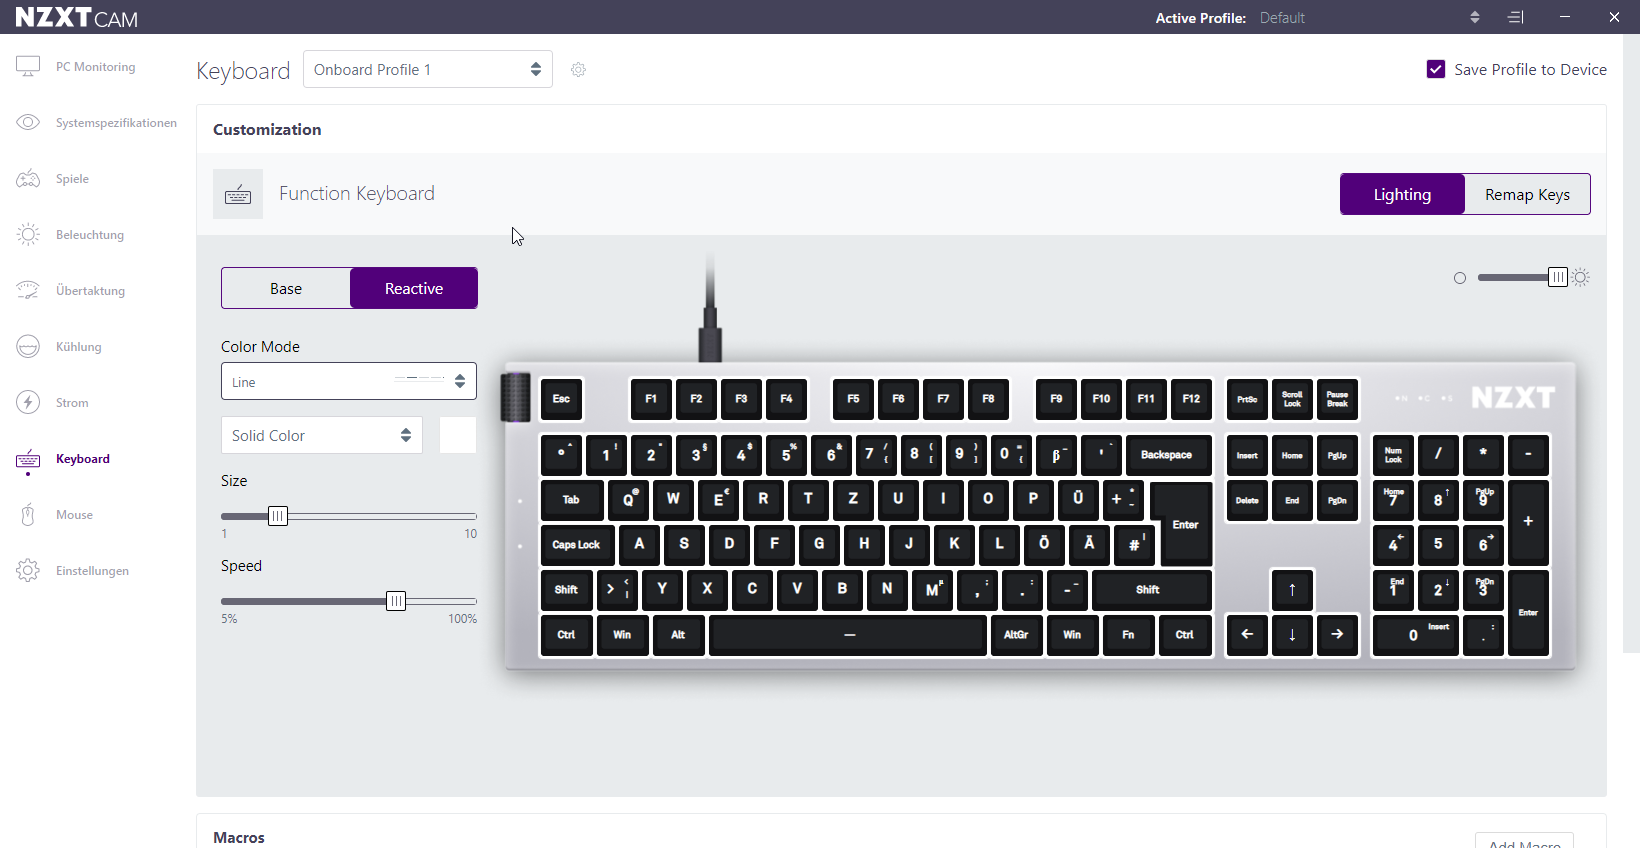
Task: Click maximum brightness sun icon
Action: point(1581,277)
